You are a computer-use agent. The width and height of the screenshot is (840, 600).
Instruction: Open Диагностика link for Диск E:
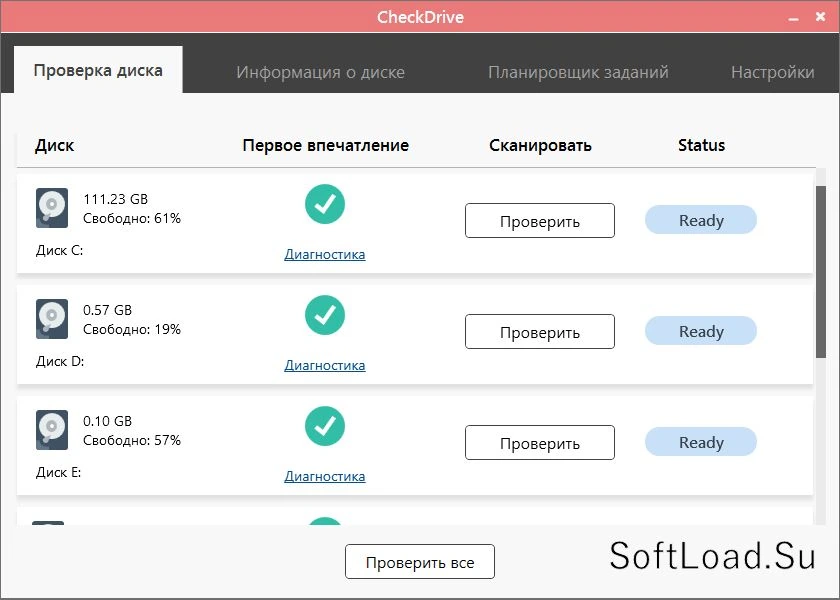(325, 476)
